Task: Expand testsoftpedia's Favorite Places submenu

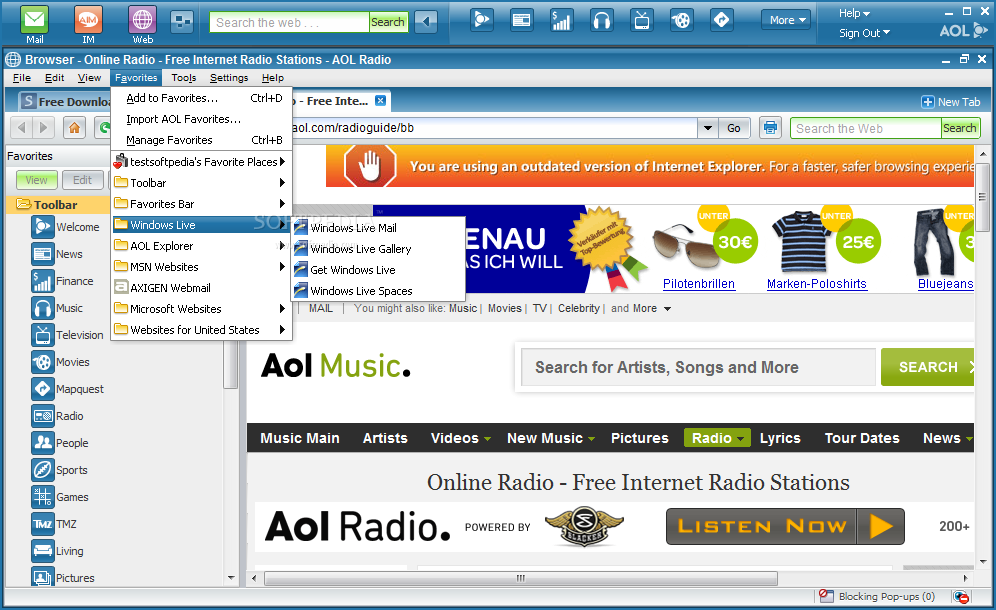Action: [x=201, y=162]
